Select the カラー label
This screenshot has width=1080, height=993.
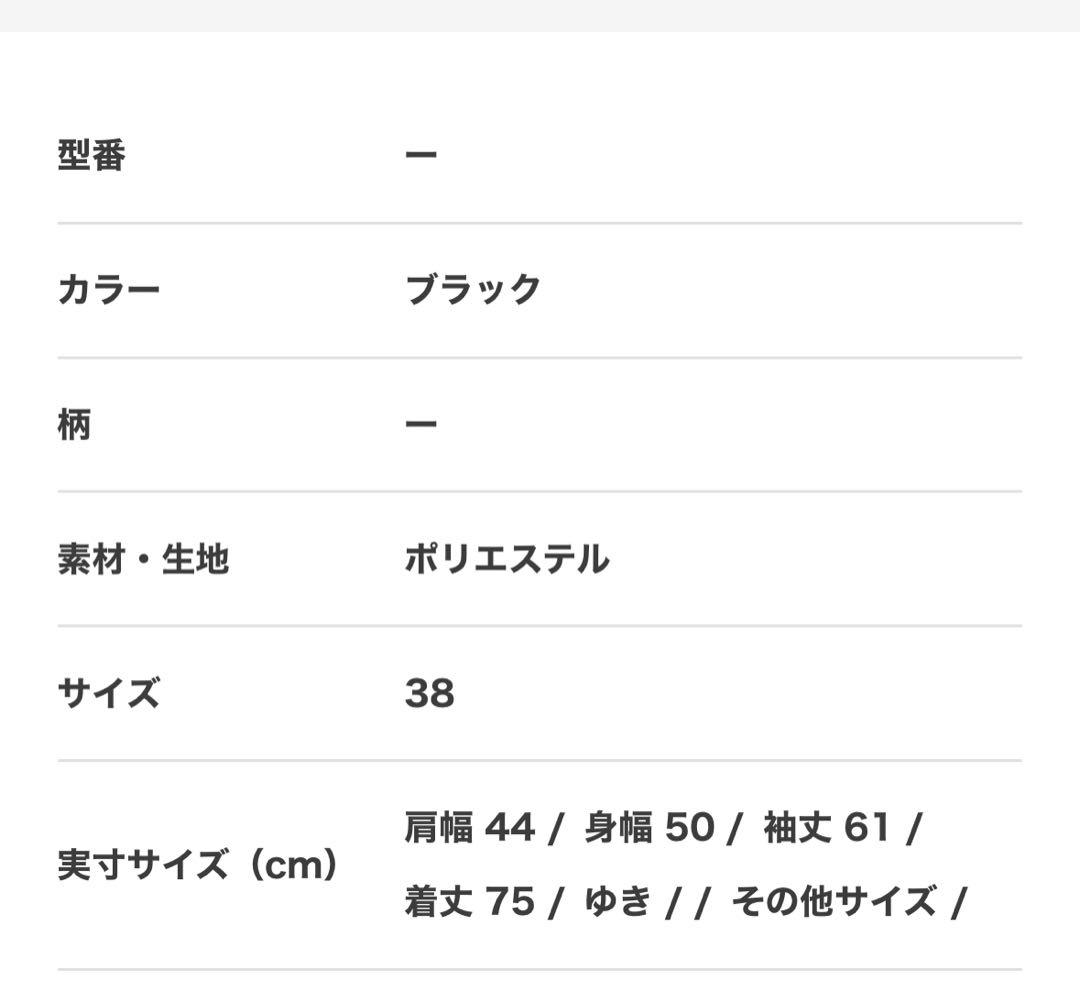109,290
